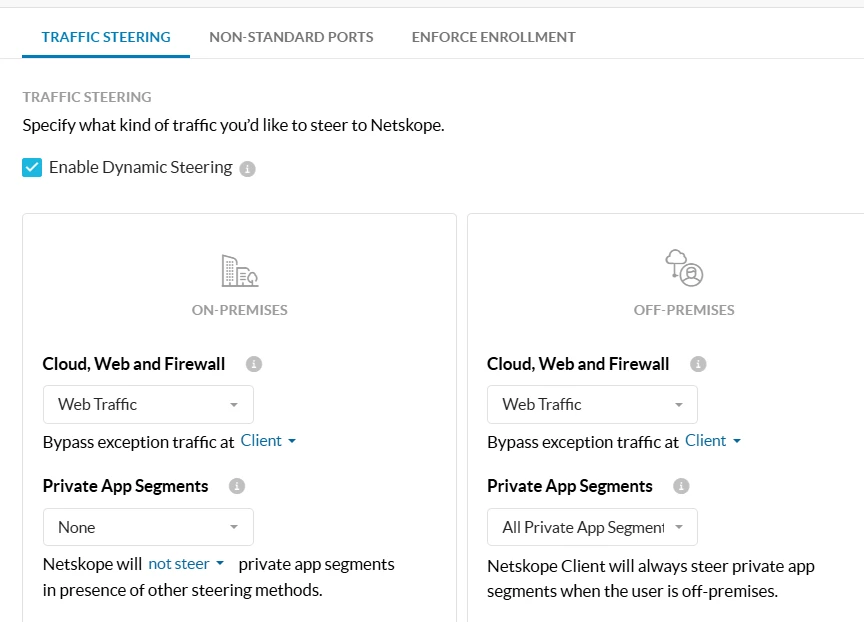Click On-Premises Private App Segments label
This screenshot has height=622, width=864.
pyautogui.click(x=126, y=486)
